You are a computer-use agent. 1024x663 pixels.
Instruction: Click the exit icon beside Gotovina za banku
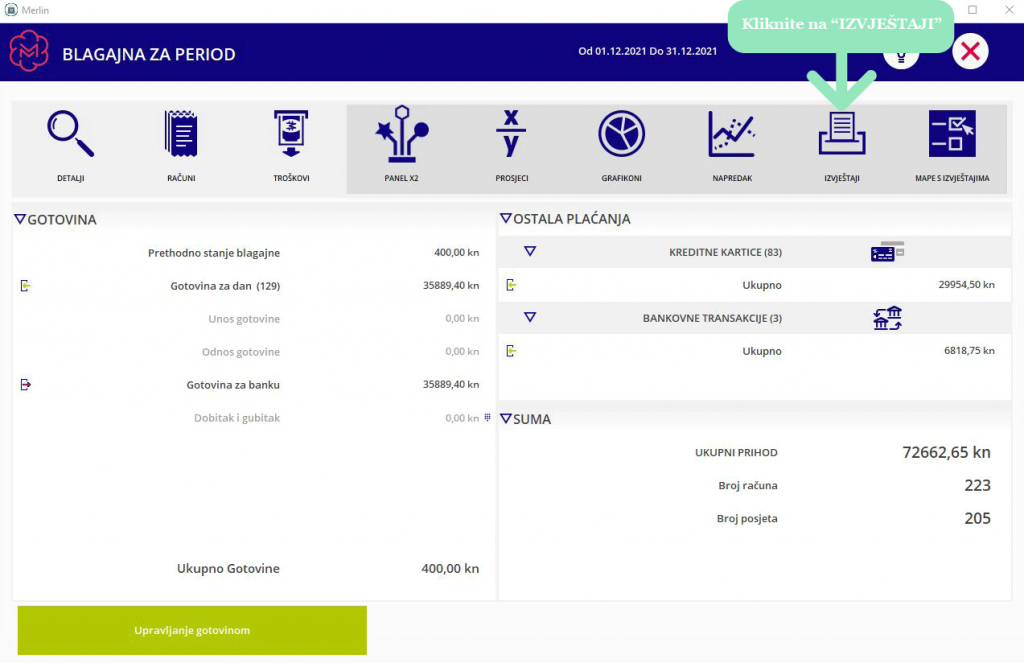click(x=25, y=384)
